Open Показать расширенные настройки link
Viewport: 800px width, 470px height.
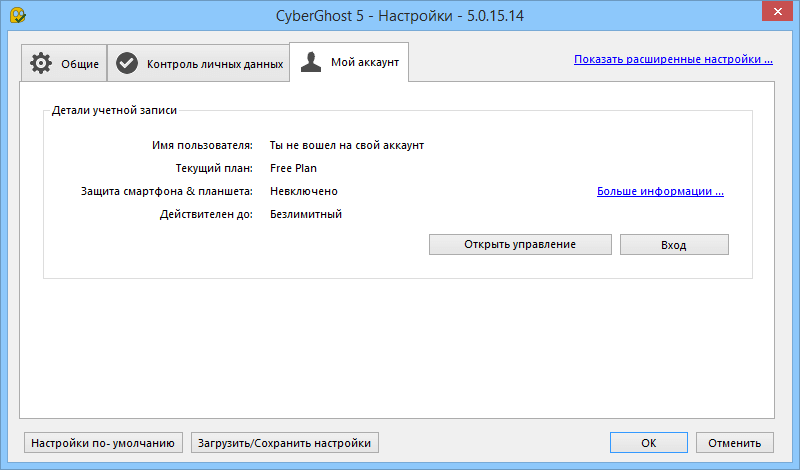tap(673, 59)
